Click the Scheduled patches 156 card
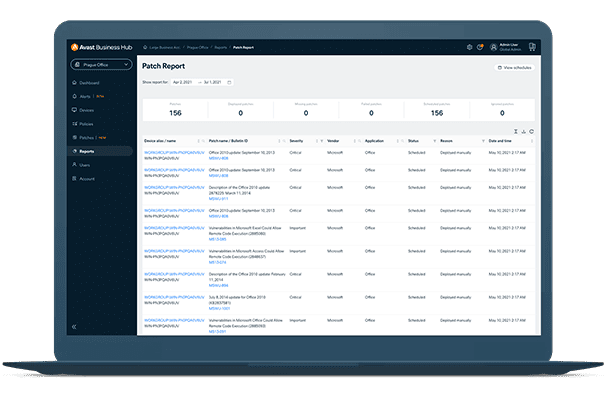The image size is (608, 405). pyautogui.click(x=437, y=110)
